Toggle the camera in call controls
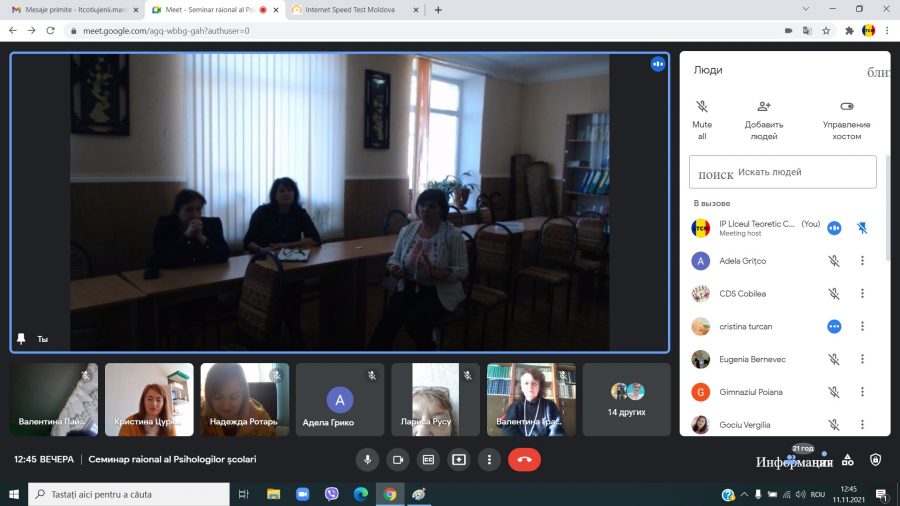Viewport: 900px width, 506px height. (398, 460)
